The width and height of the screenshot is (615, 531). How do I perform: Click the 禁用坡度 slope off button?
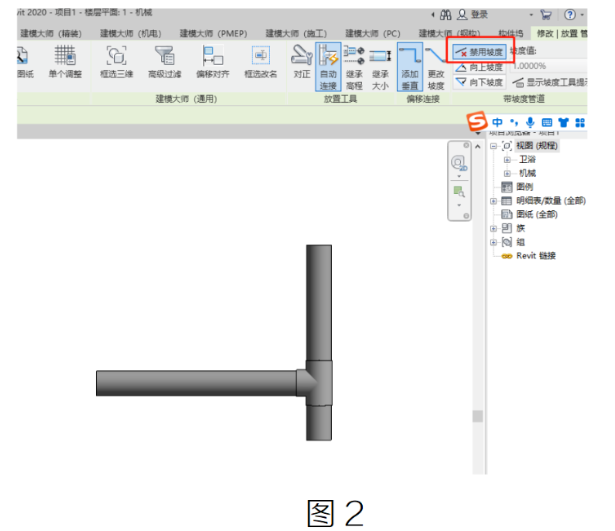click(479, 52)
